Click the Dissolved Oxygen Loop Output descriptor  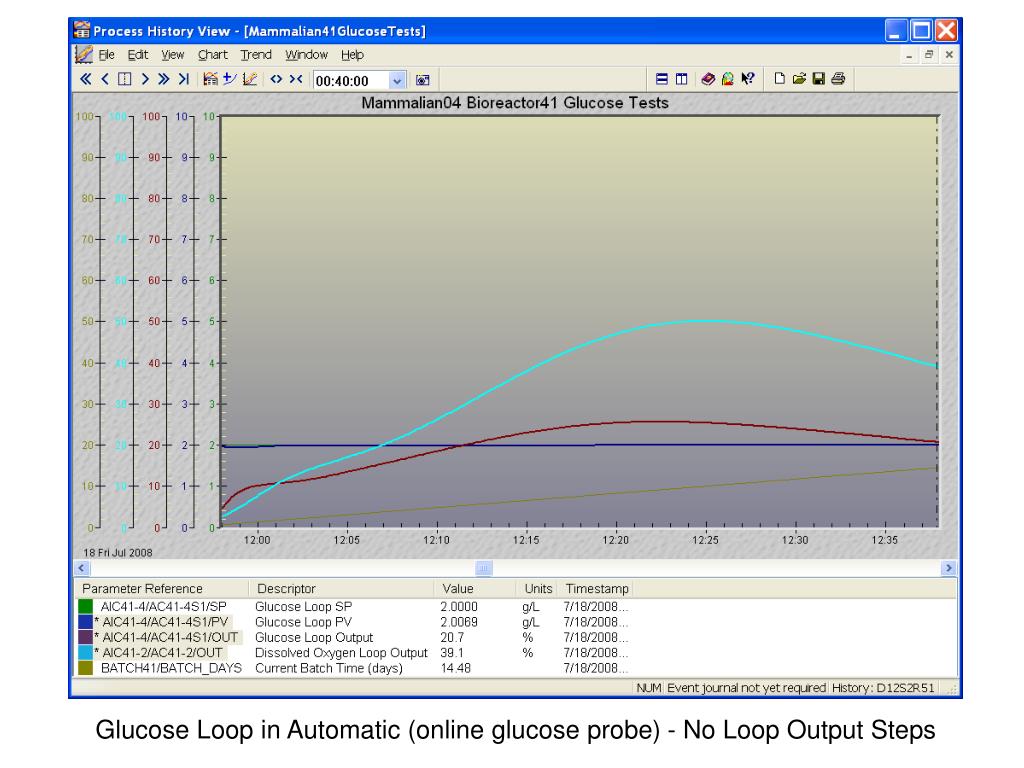click(341, 652)
